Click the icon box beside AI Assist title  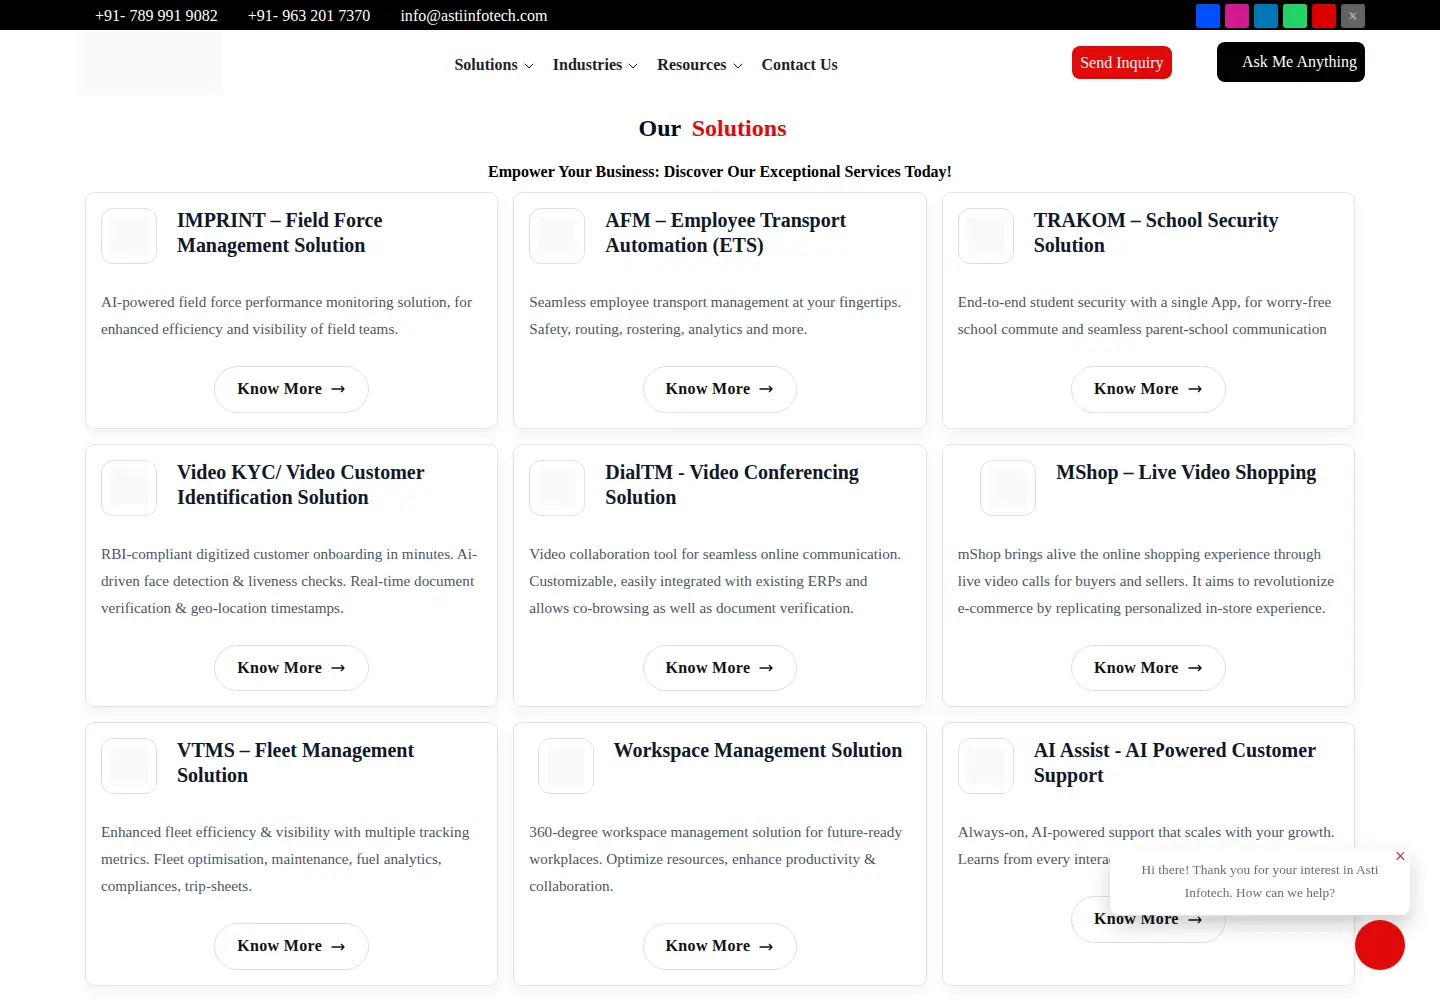tap(986, 766)
